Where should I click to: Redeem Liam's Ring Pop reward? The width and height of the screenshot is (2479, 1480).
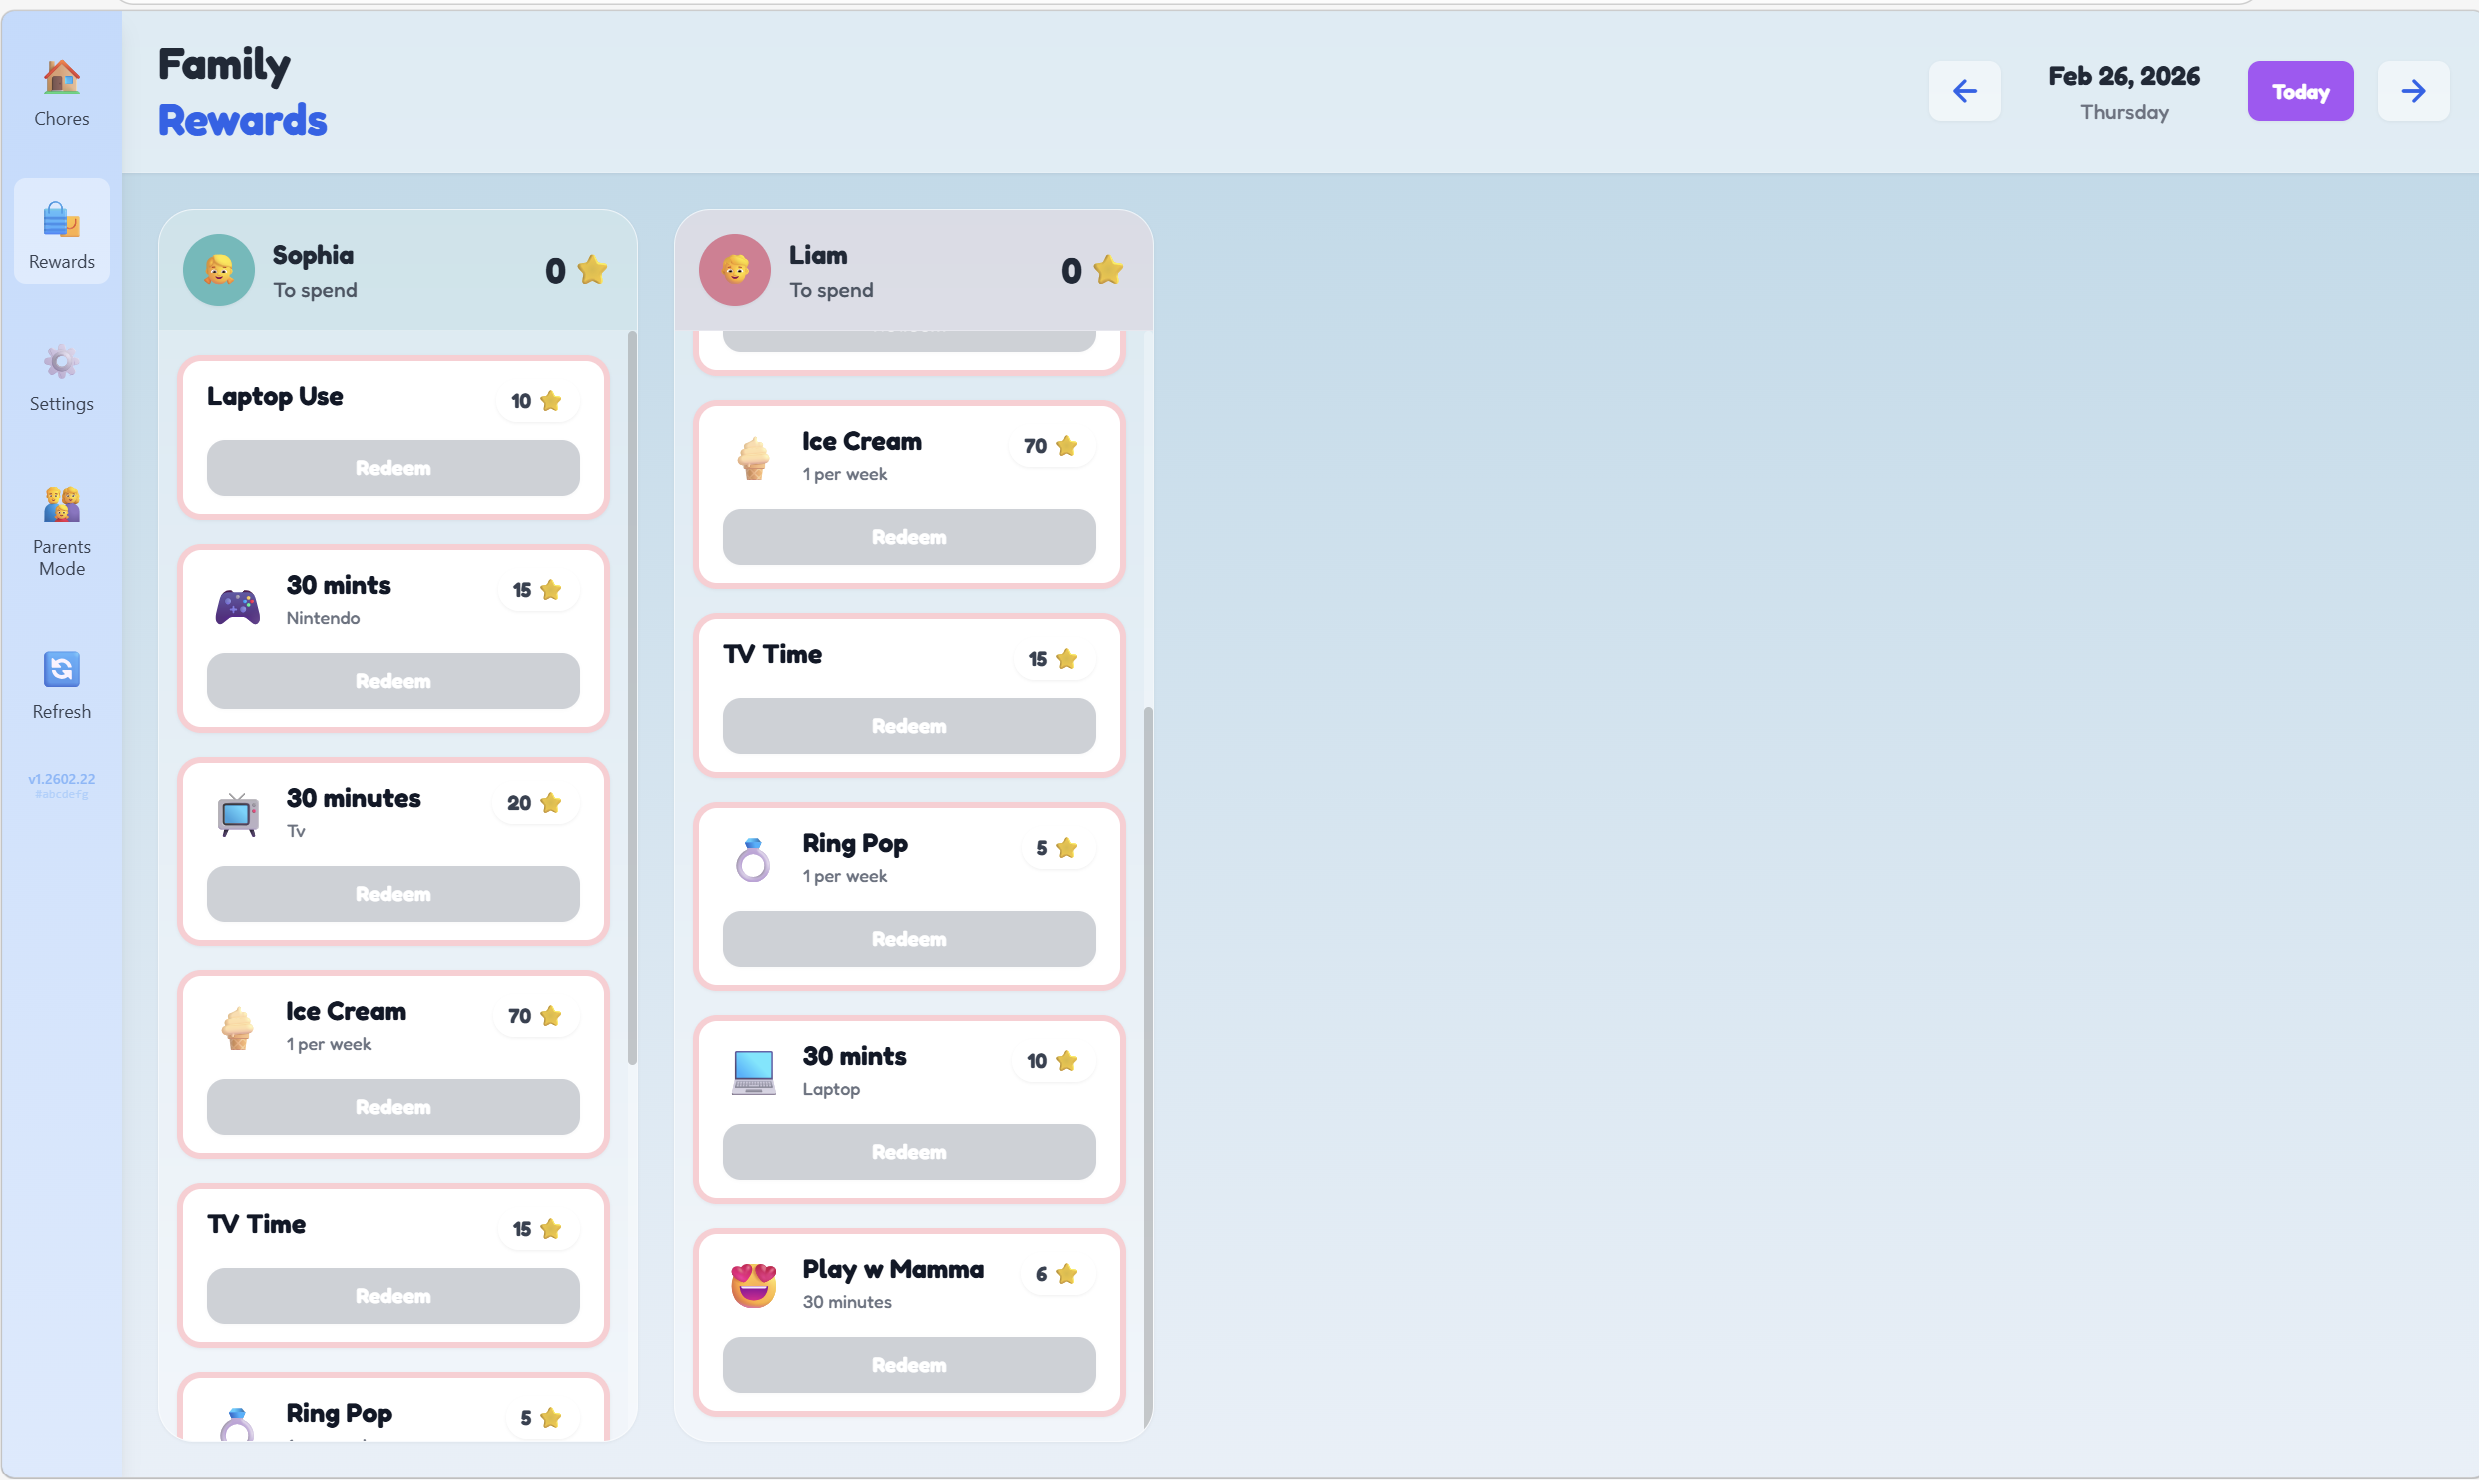tap(908, 939)
